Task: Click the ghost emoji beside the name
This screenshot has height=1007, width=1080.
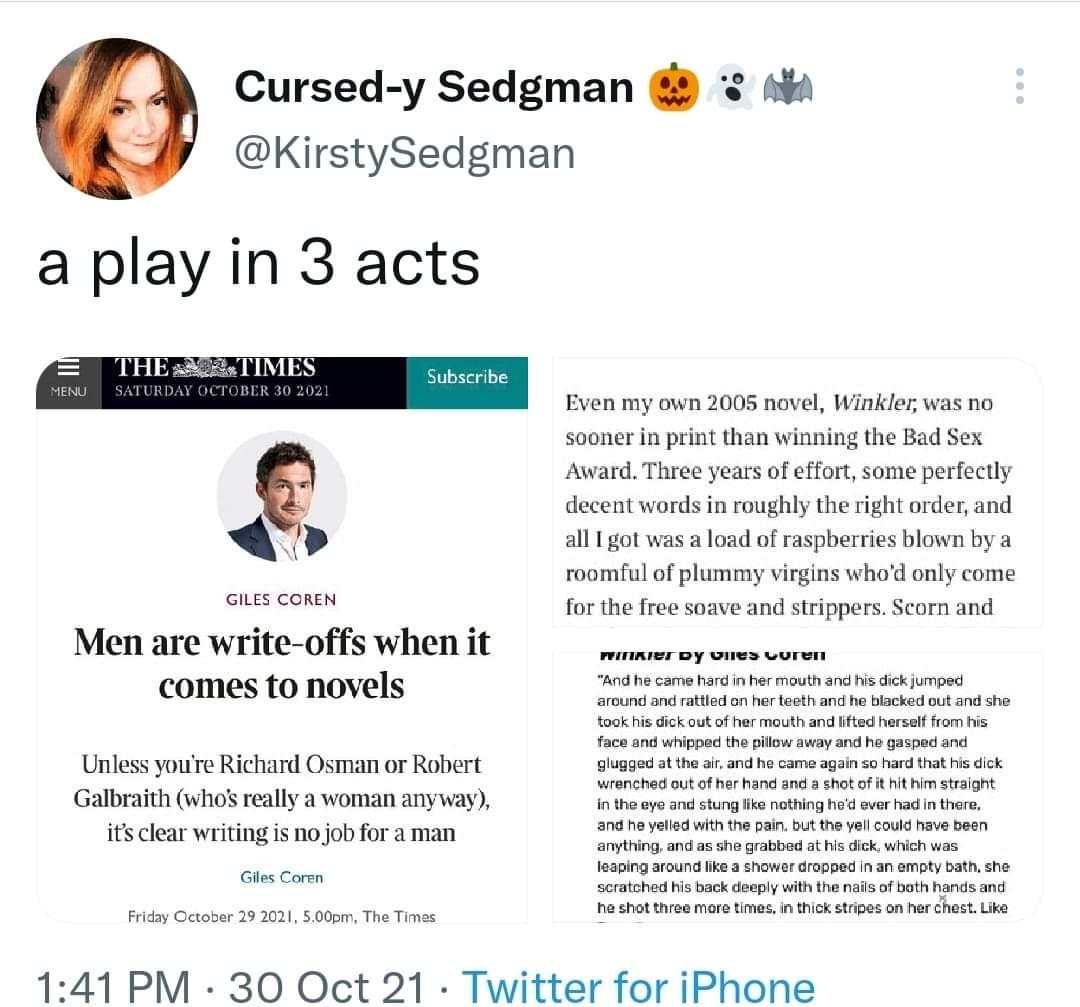Action: click(730, 89)
